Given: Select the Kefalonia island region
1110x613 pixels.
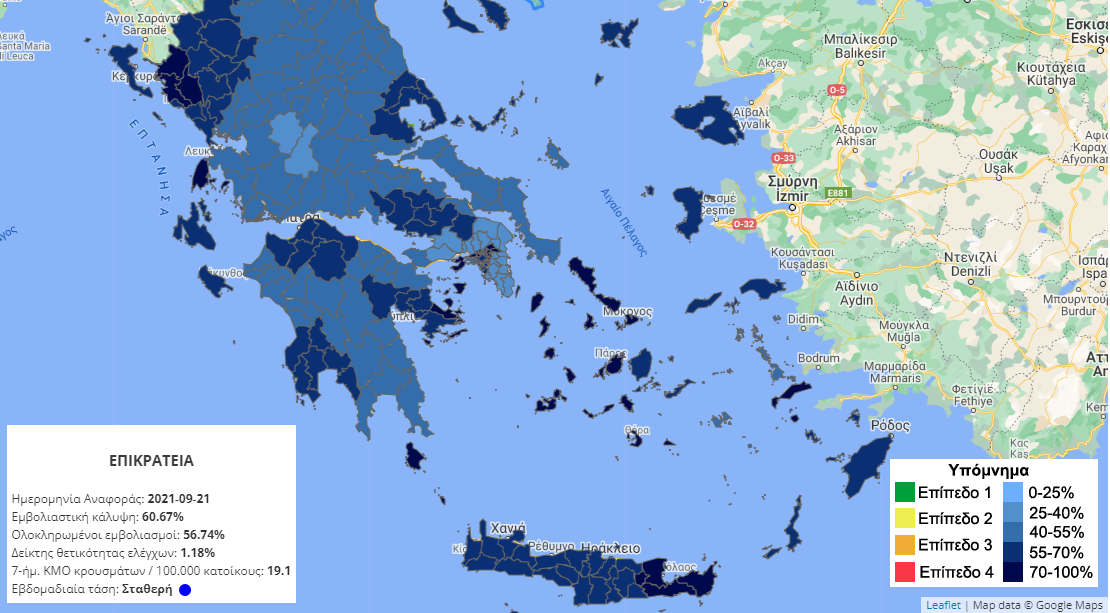Looking at the screenshot, I should pyautogui.click(x=193, y=230).
